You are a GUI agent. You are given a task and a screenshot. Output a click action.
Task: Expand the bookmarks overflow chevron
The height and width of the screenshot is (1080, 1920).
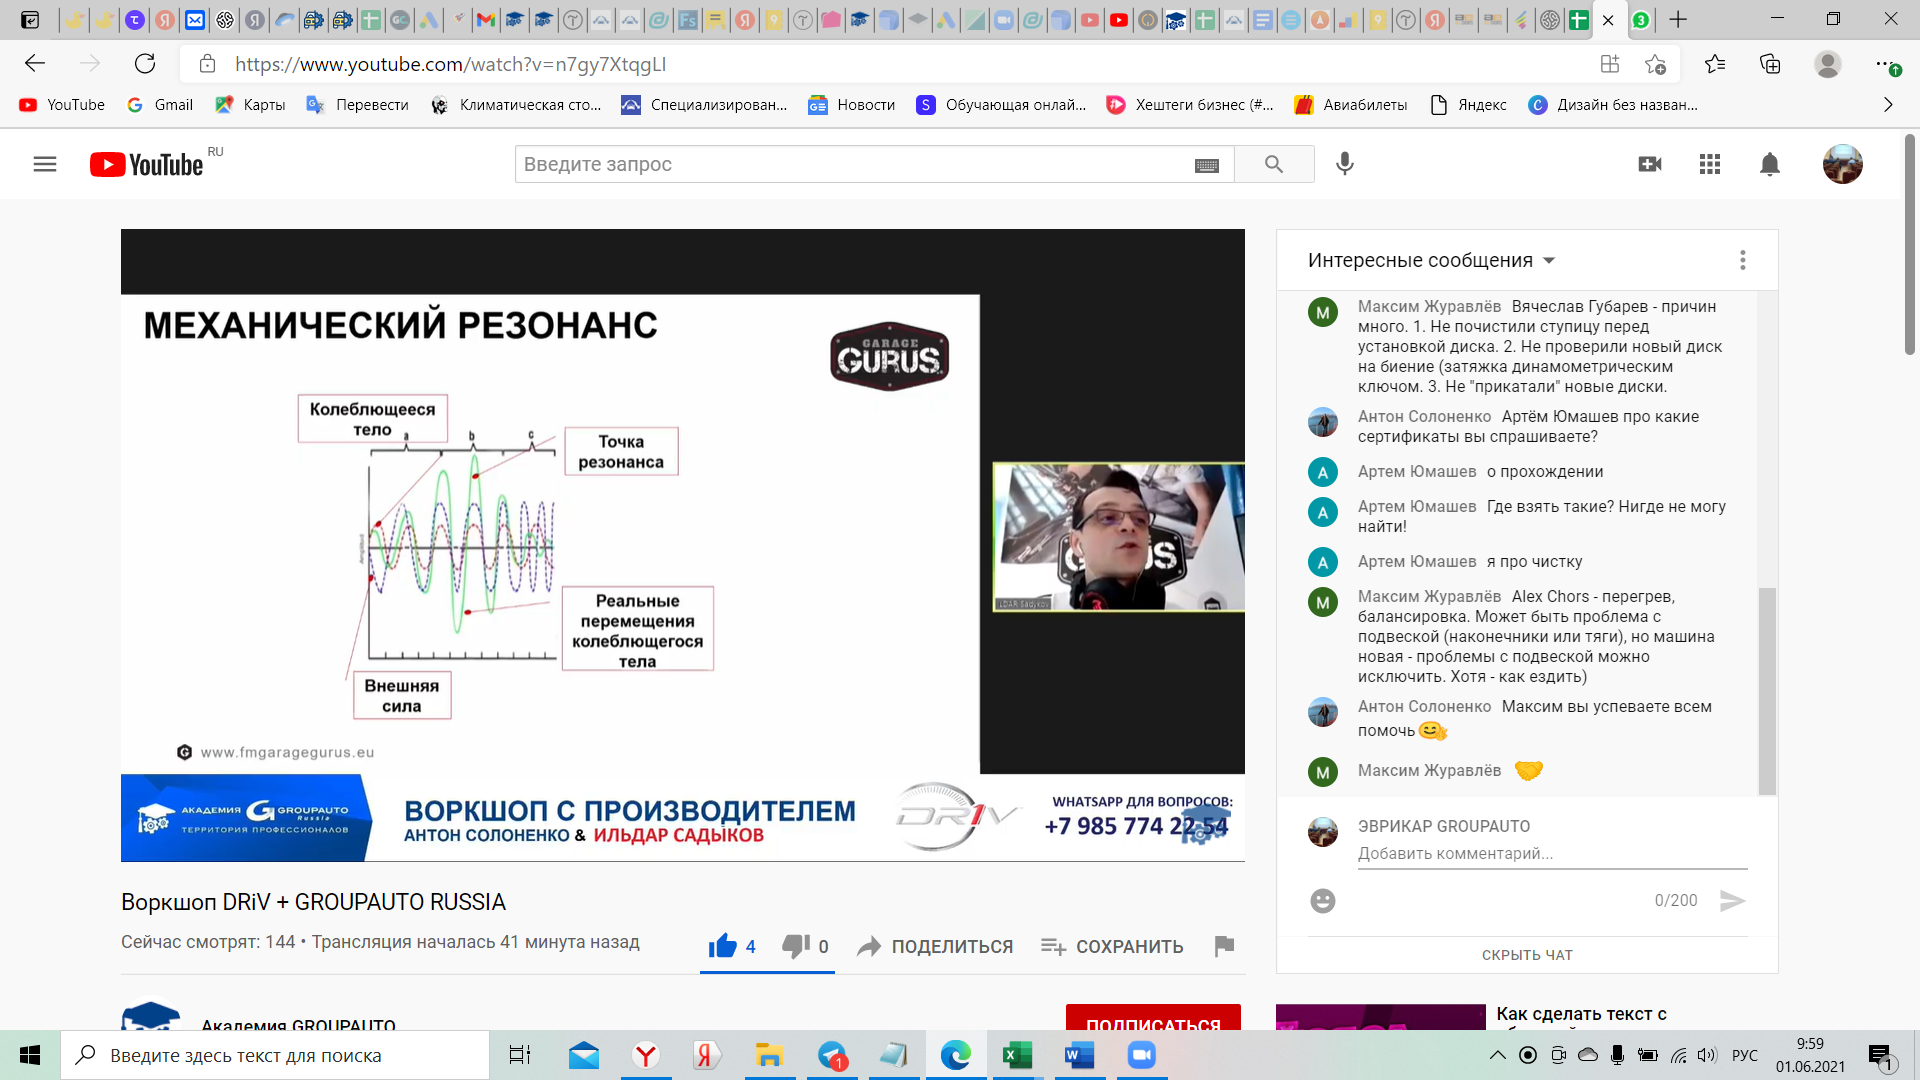click(1888, 105)
